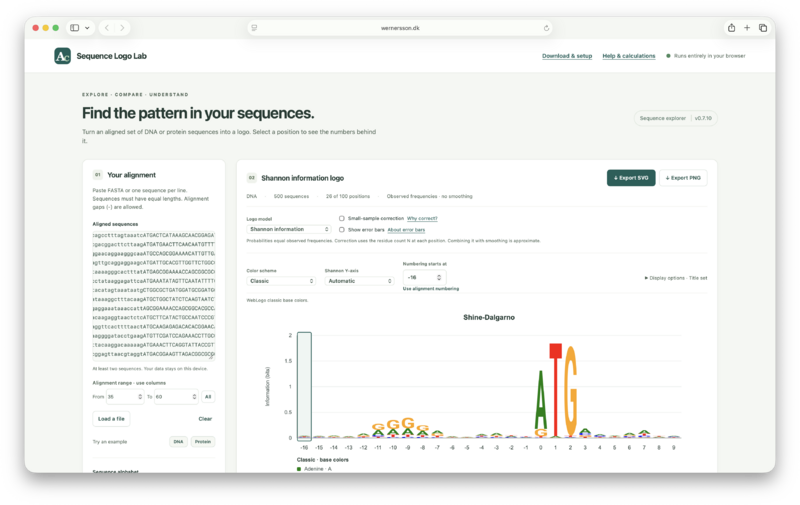
Task: Click the Numbering starts at field
Action: coord(424,277)
